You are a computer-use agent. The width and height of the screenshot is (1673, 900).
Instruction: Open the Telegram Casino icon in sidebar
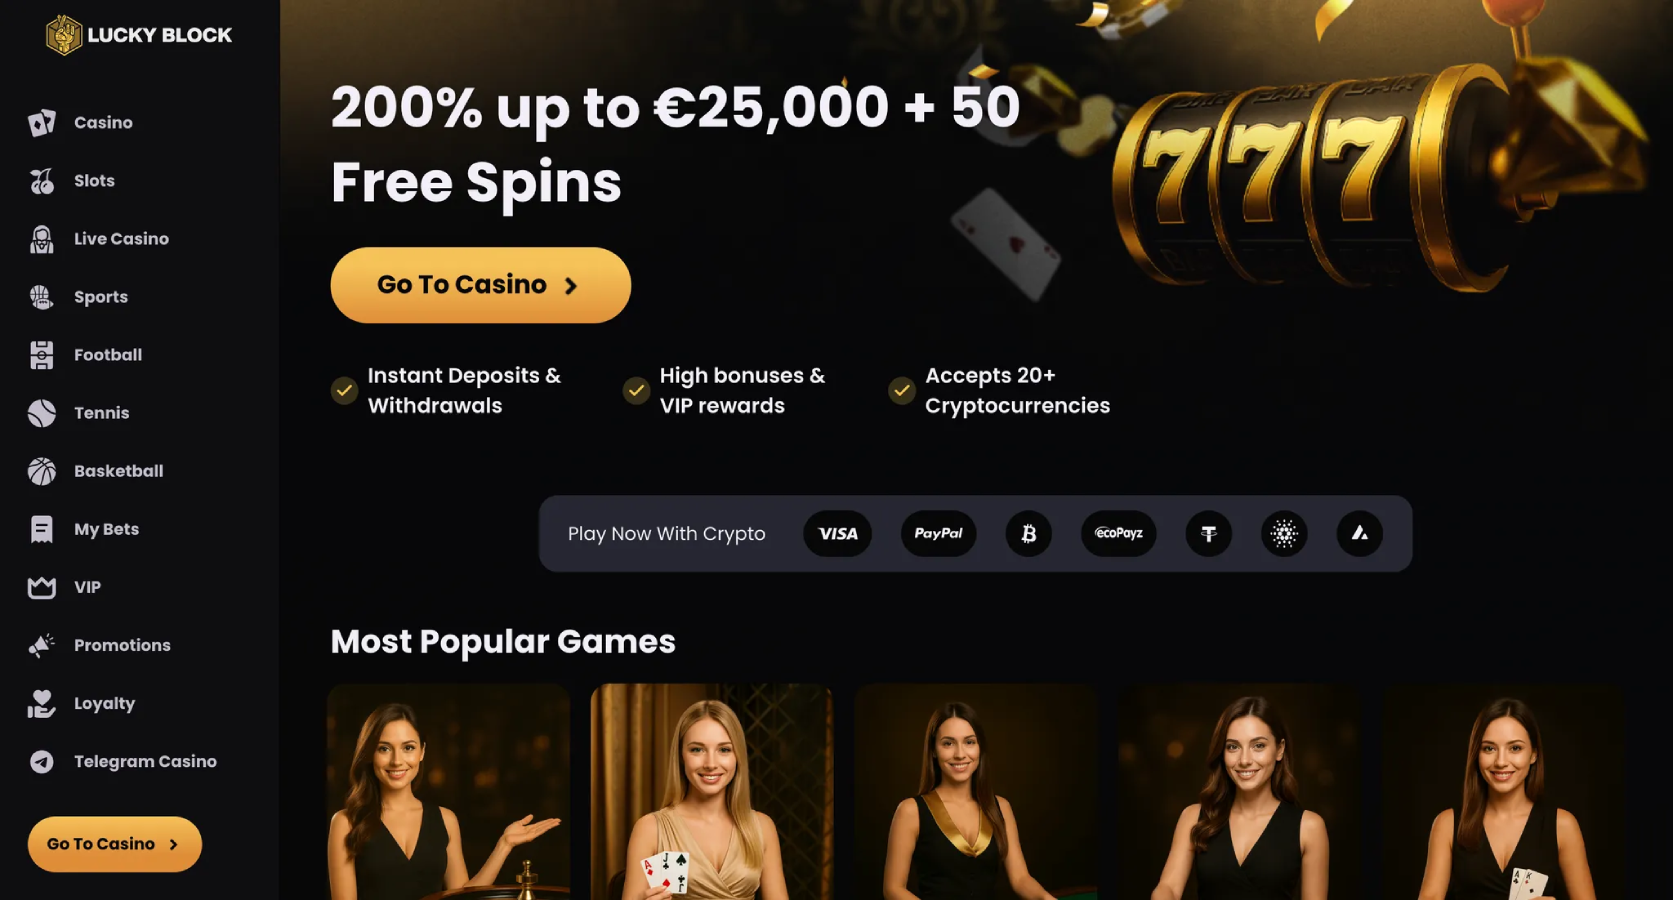click(x=42, y=762)
